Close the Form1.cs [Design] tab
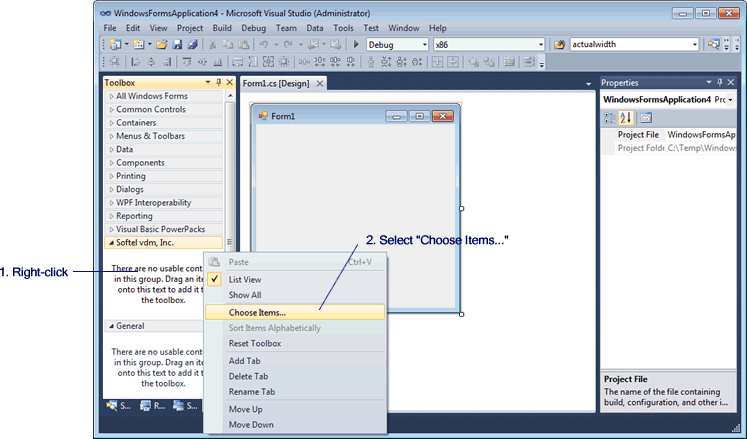This screenshot has height=439, width=747. coord(320,84)
